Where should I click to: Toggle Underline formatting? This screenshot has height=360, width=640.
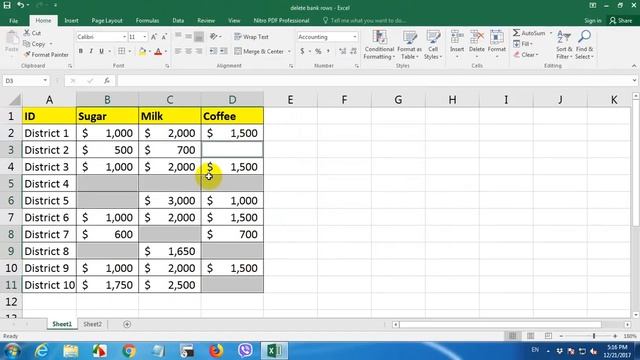[101, 51]
